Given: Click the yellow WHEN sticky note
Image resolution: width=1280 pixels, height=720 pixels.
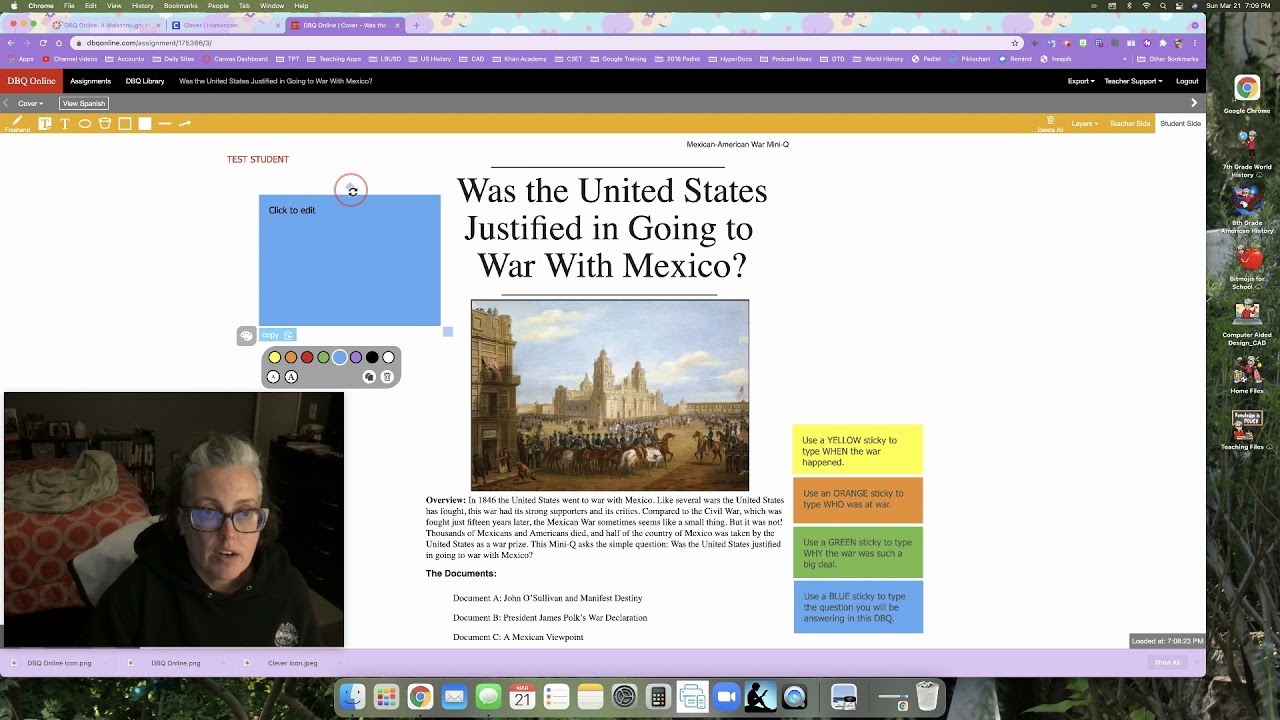Looking at the screenshot, I should coord(858,450).
